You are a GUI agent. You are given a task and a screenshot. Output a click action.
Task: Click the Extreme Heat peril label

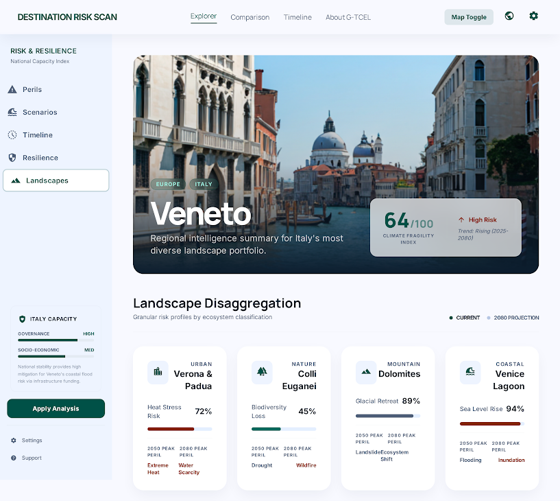(158, 469)
